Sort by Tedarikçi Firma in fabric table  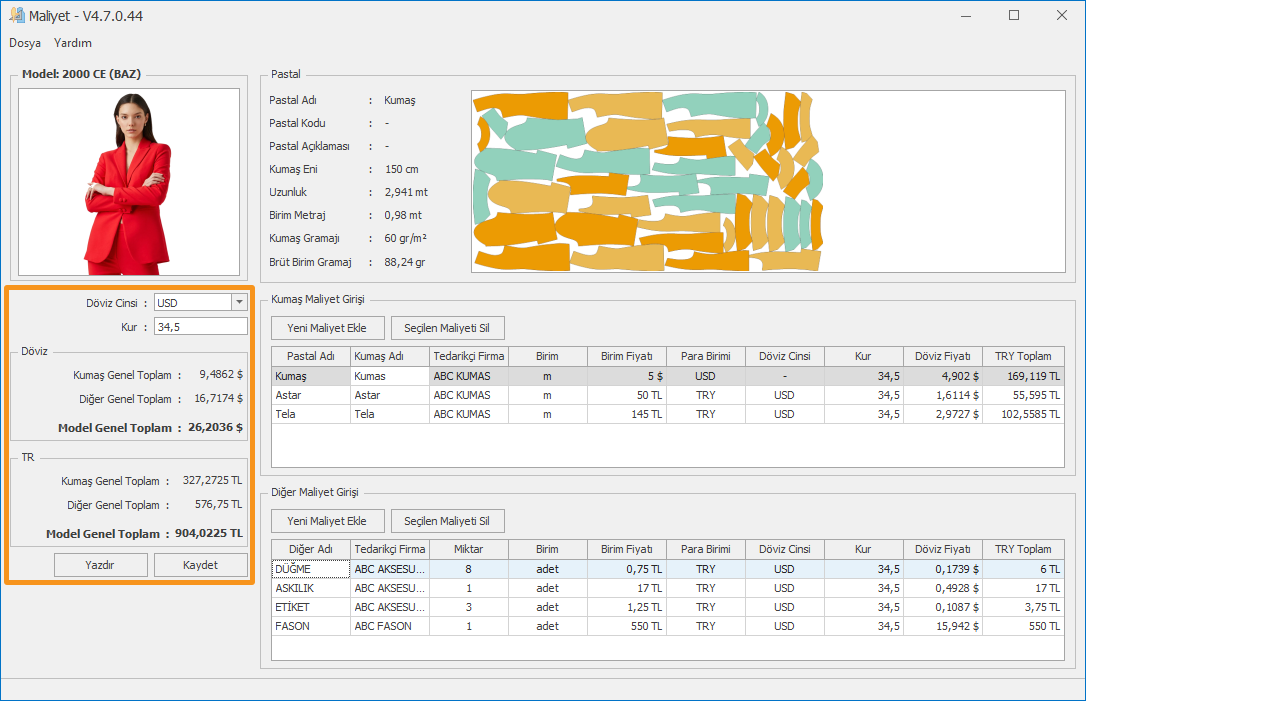[x=469, y=356]
